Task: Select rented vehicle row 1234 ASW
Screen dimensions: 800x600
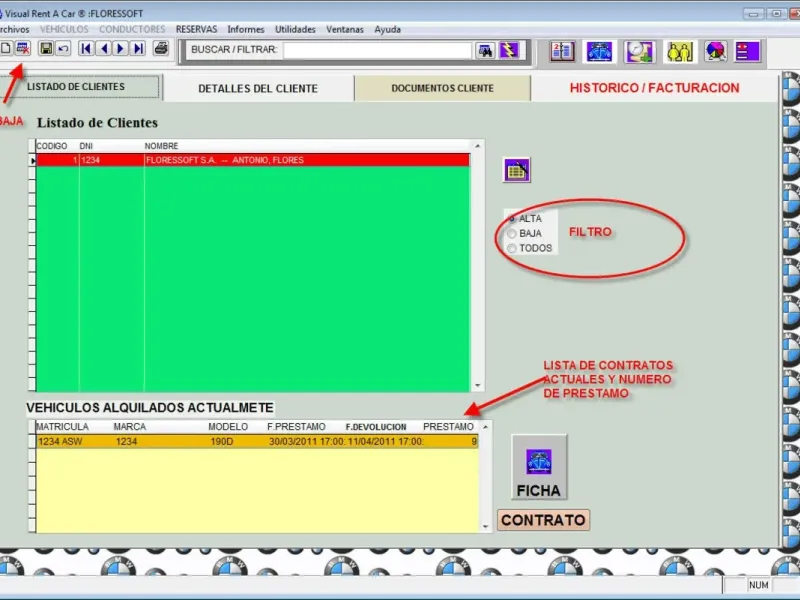Action: [x=257, y=441]
